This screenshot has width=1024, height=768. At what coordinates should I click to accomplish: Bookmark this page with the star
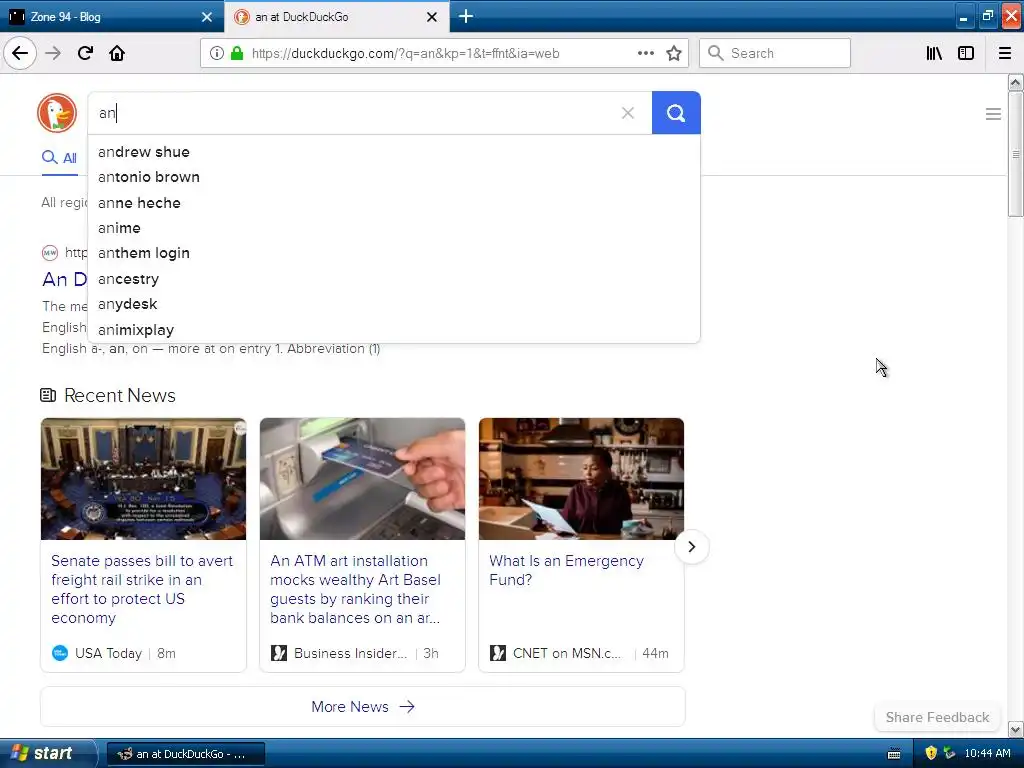coord(674,53)
